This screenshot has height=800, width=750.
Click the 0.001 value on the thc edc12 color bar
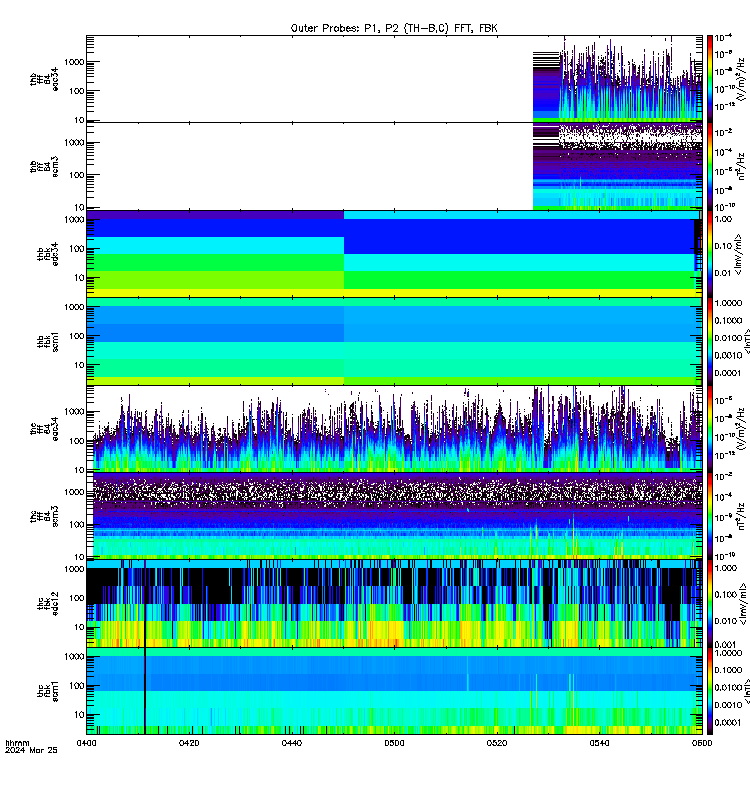coord(726,644)
